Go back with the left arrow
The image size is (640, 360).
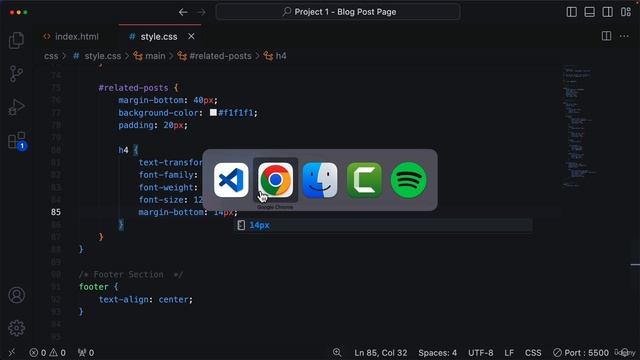183,12
